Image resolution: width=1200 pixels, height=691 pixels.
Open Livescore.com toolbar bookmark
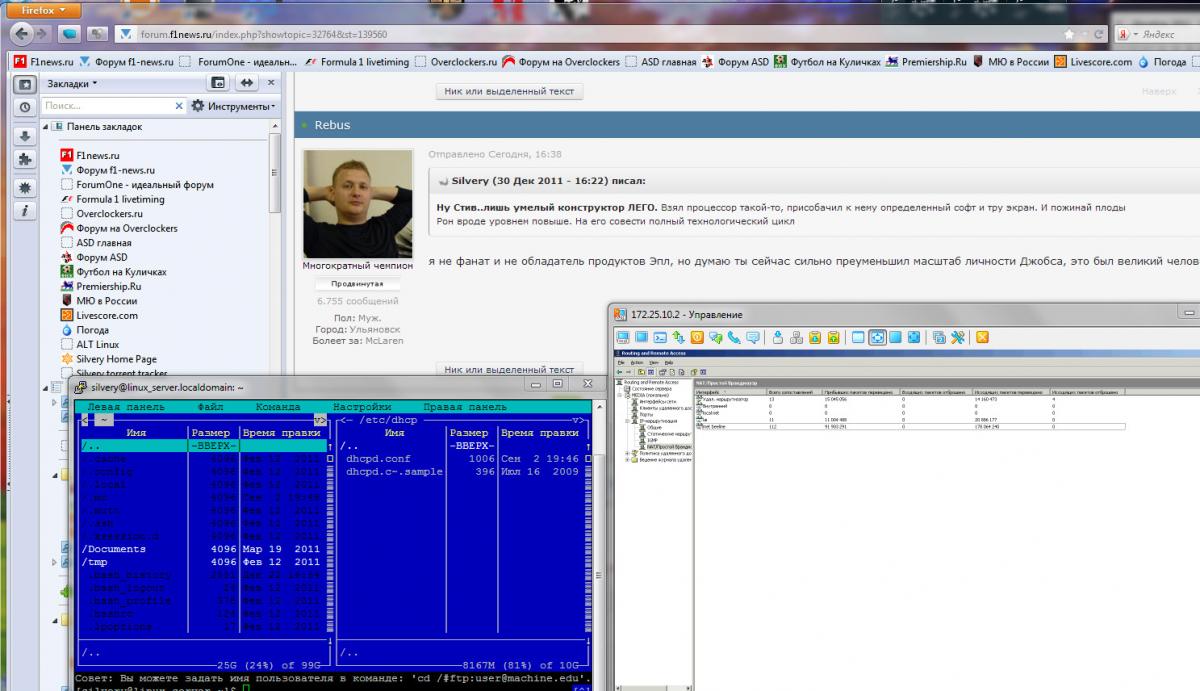click(1092, 62)
